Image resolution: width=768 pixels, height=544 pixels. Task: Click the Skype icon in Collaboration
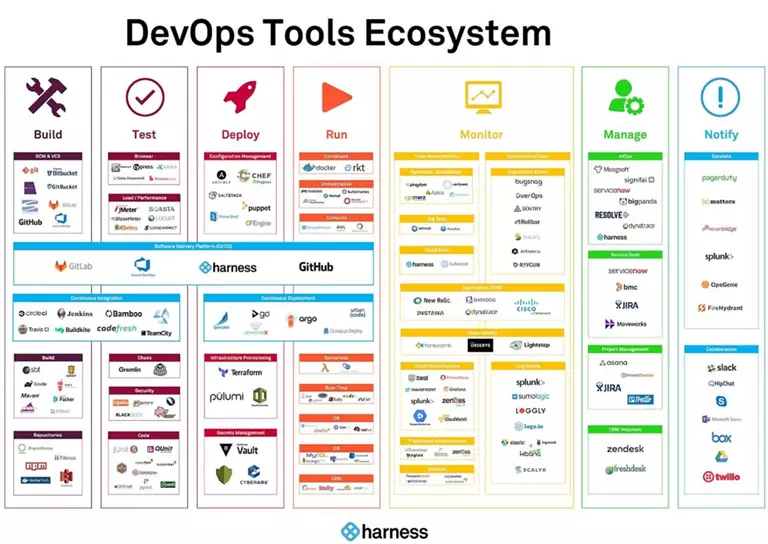[x=721, y=402]
